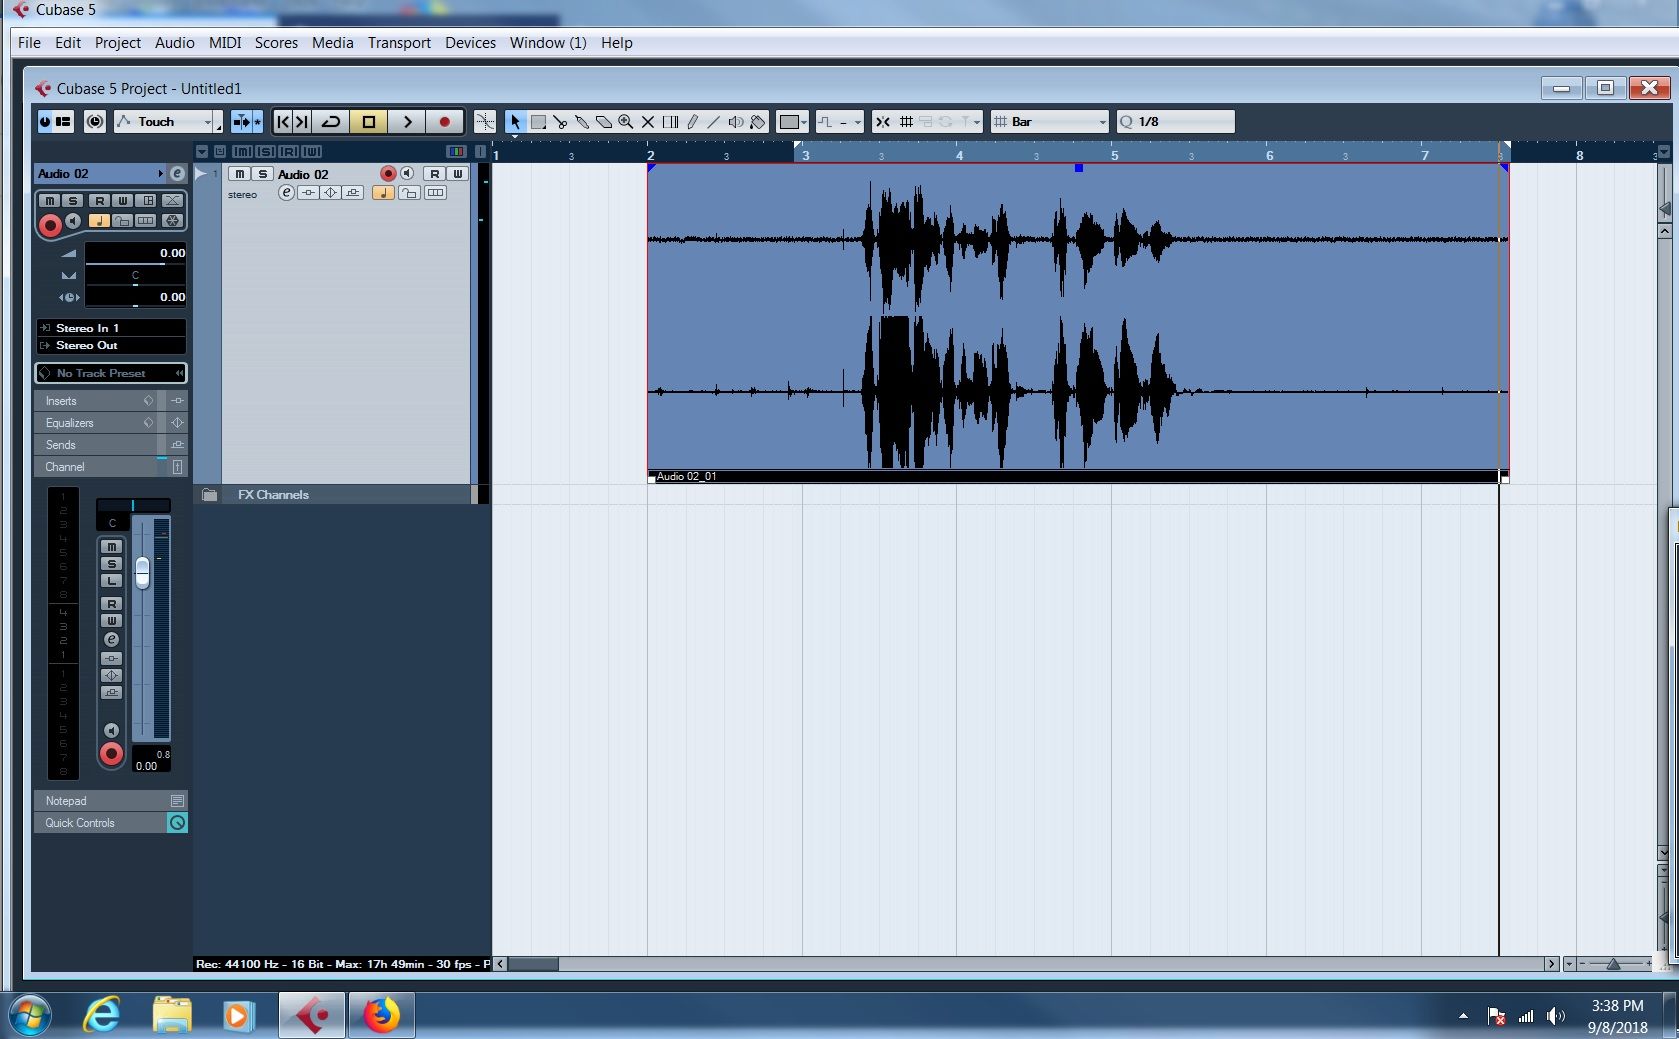Select the Mute tool in the toolbar

647,121
